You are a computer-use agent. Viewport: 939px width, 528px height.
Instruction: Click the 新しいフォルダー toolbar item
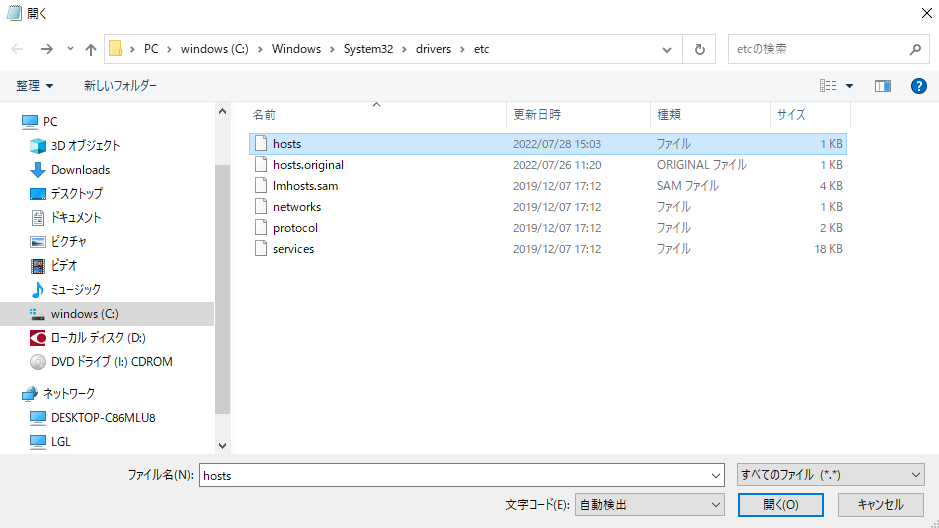tap(120, 86)
